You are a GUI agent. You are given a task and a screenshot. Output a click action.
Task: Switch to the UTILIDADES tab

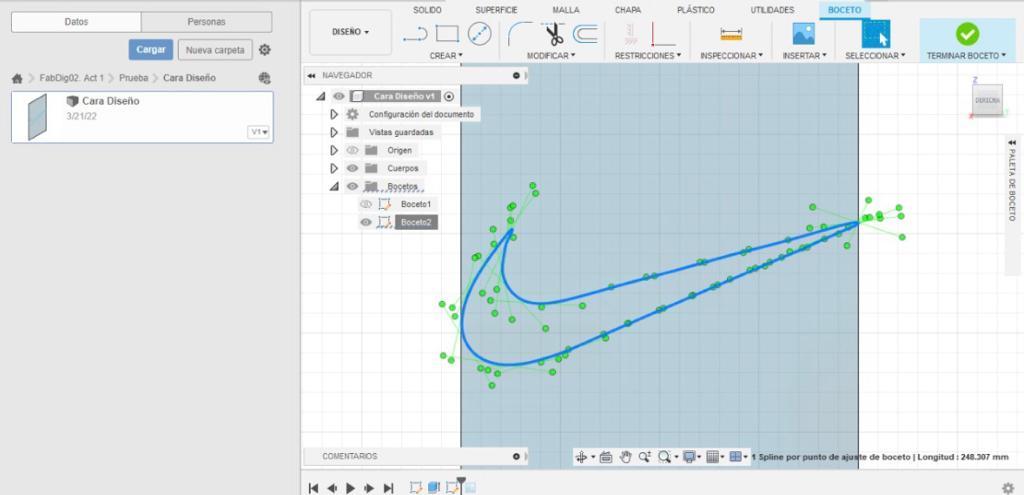pyautogui.click(x=772, y=10)
